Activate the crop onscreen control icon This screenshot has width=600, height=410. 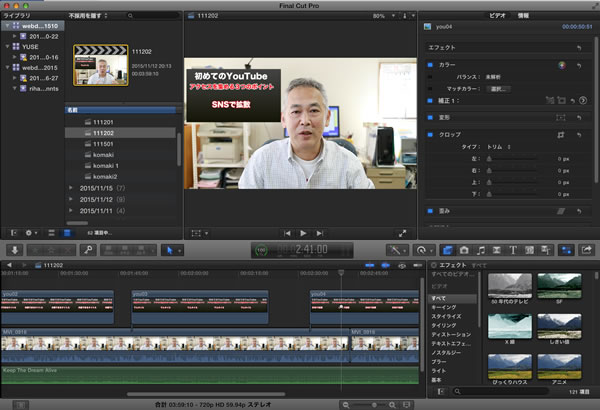[561, 135]
